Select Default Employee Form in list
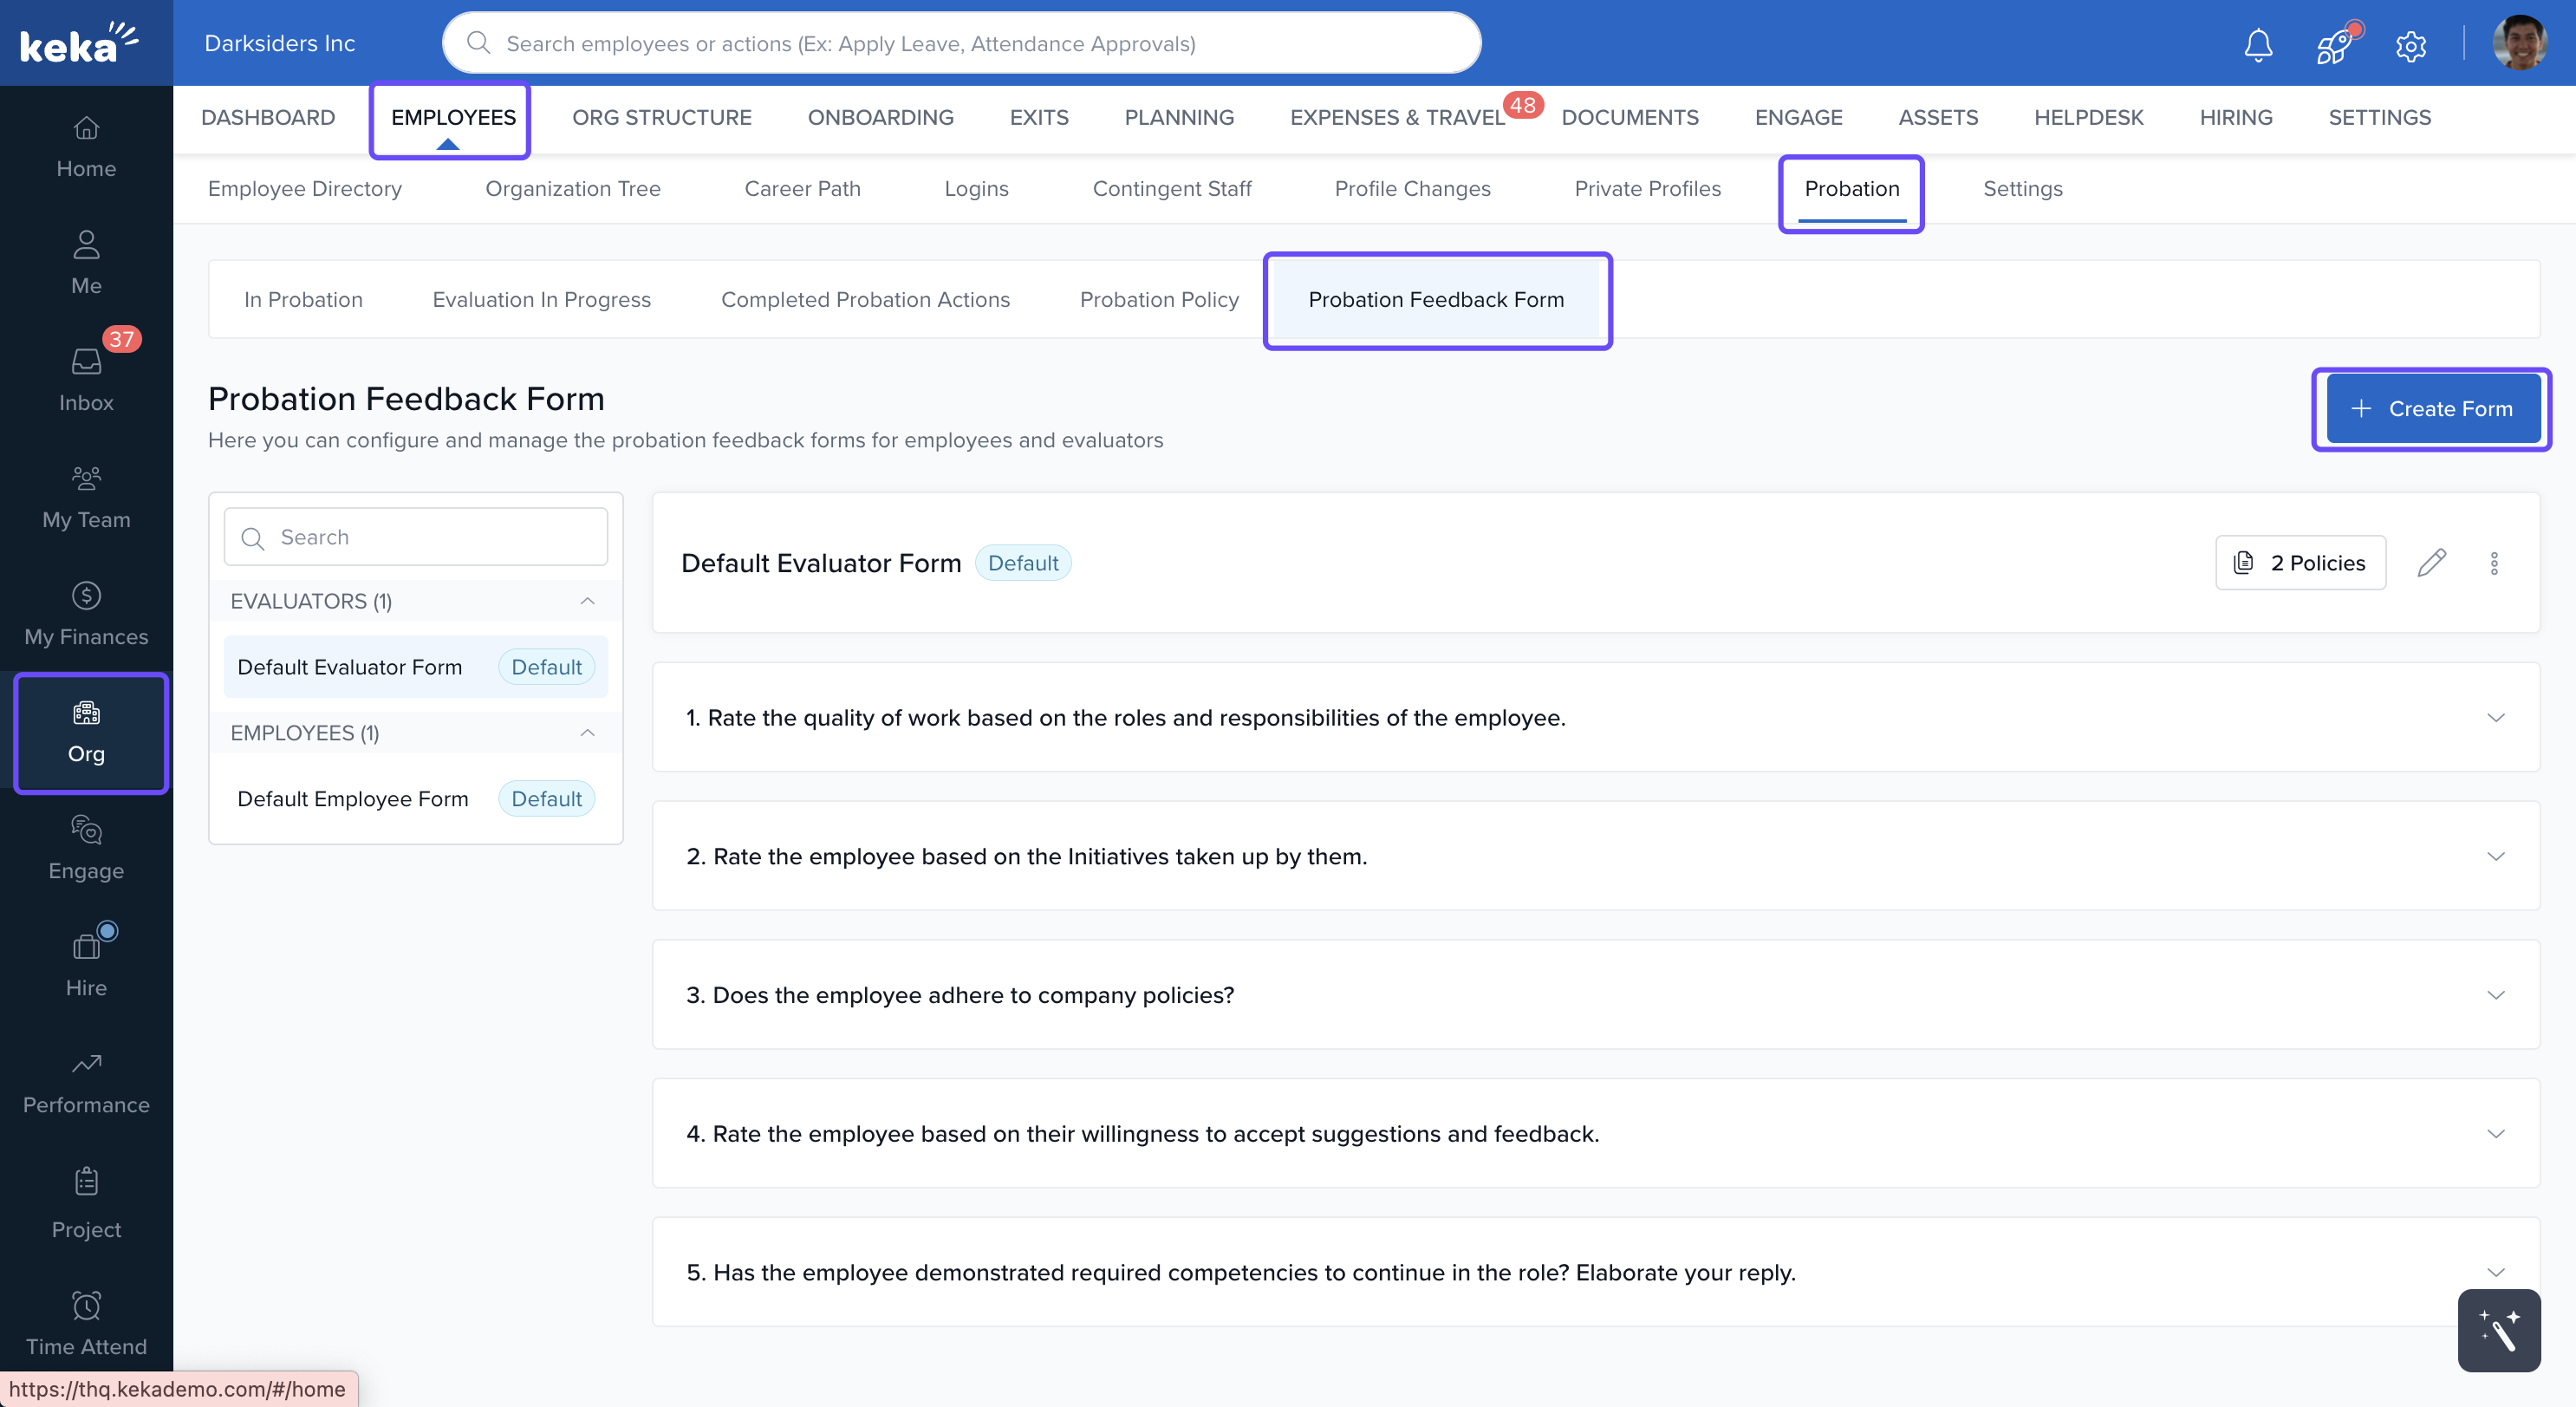2576x1407 pixels. point(353,798)
